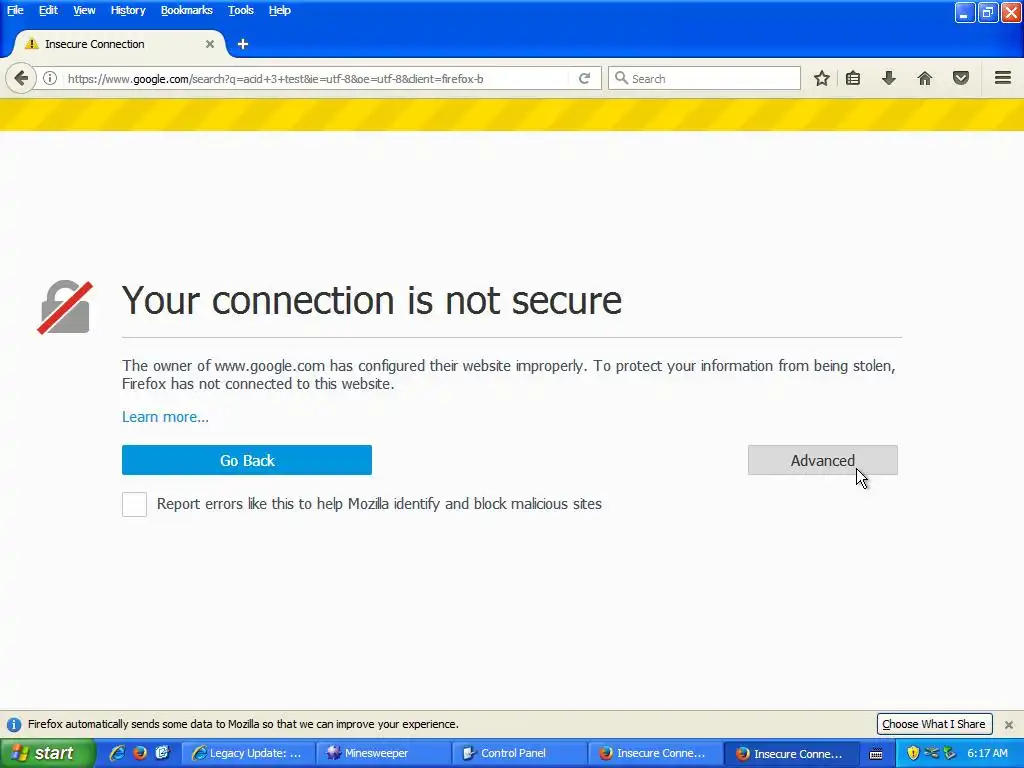This screenshot has height=768, width=1024.
Task: Close the Insecure Connection tab
Action: pos(210,44)
